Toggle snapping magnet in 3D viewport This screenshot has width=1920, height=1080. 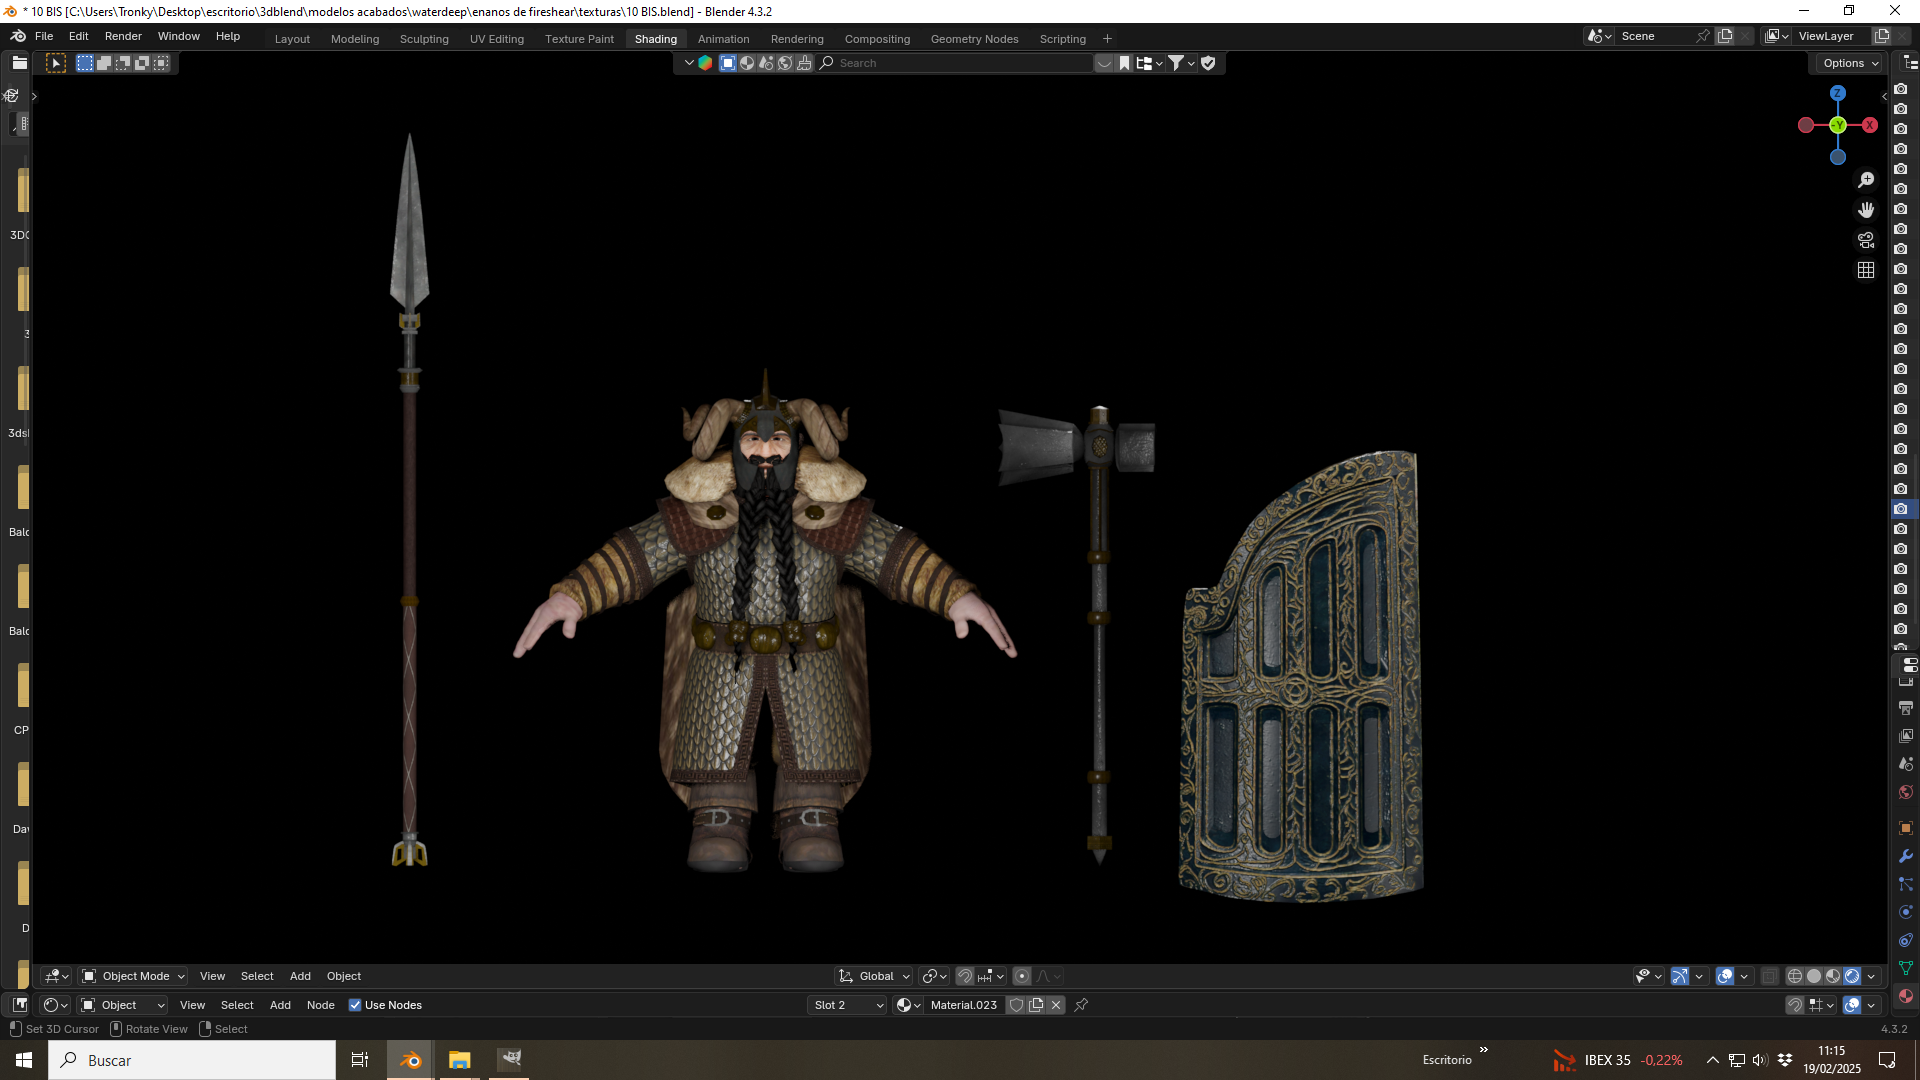pyautogui.click(x=965, y=976)
